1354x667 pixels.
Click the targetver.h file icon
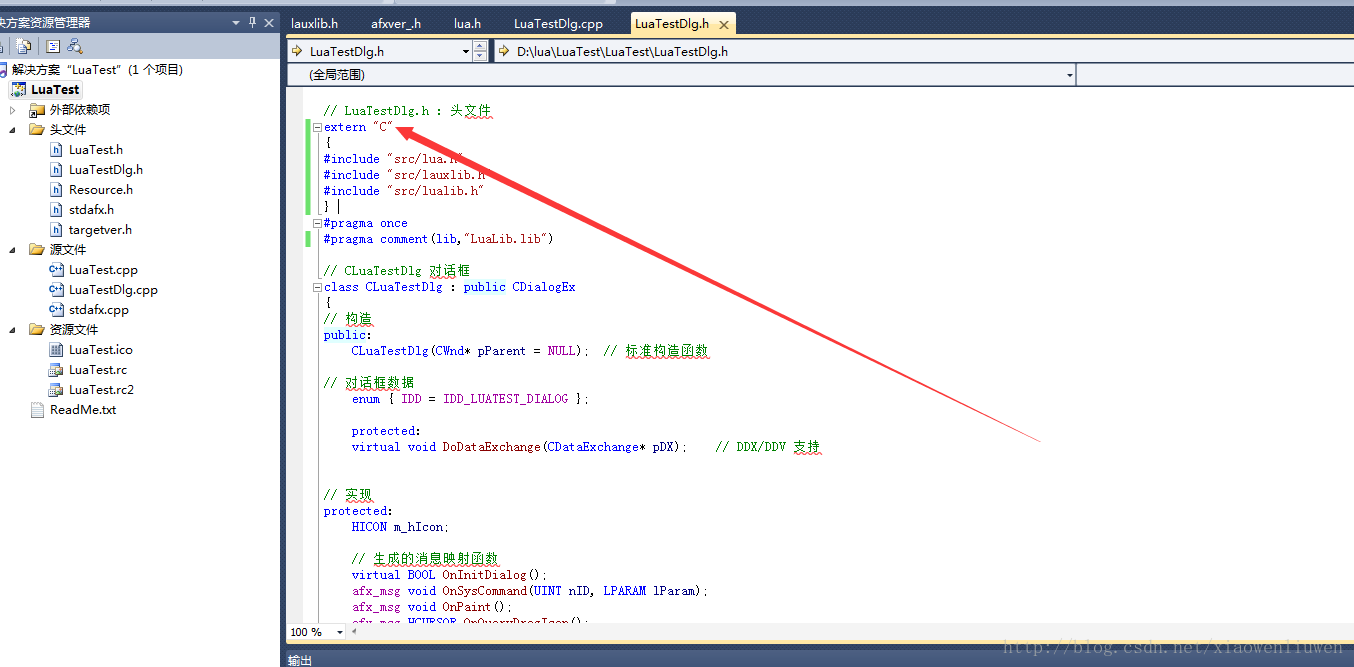tap(57, 229)
